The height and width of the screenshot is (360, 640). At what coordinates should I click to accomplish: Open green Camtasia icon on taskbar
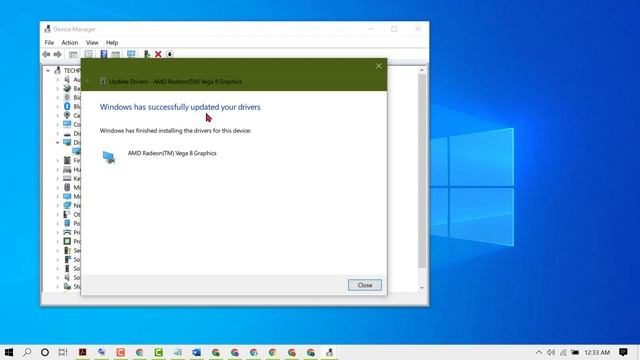(158, 352)
